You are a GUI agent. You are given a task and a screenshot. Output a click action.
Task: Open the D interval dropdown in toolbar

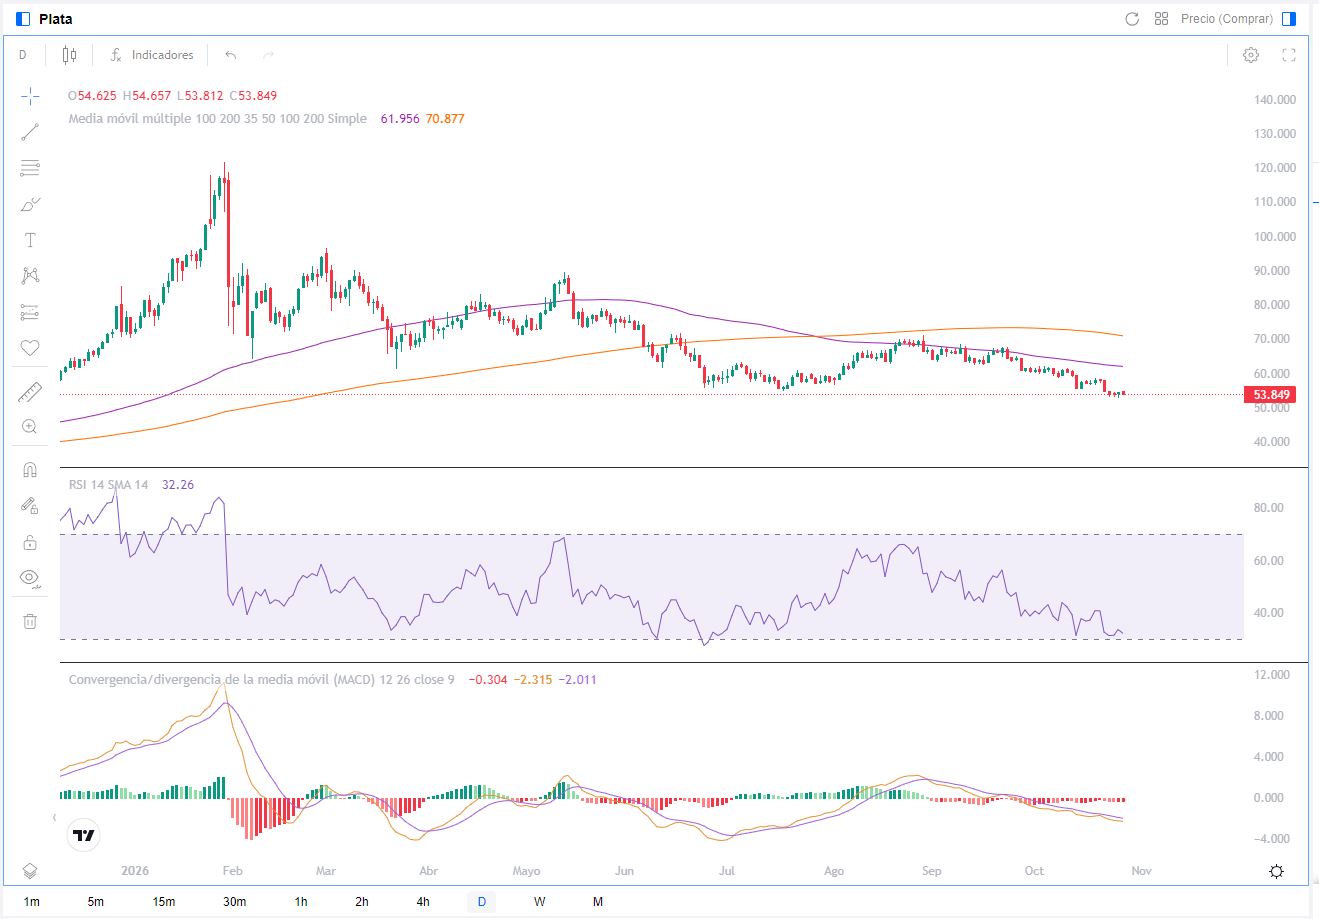click(23, 55)
